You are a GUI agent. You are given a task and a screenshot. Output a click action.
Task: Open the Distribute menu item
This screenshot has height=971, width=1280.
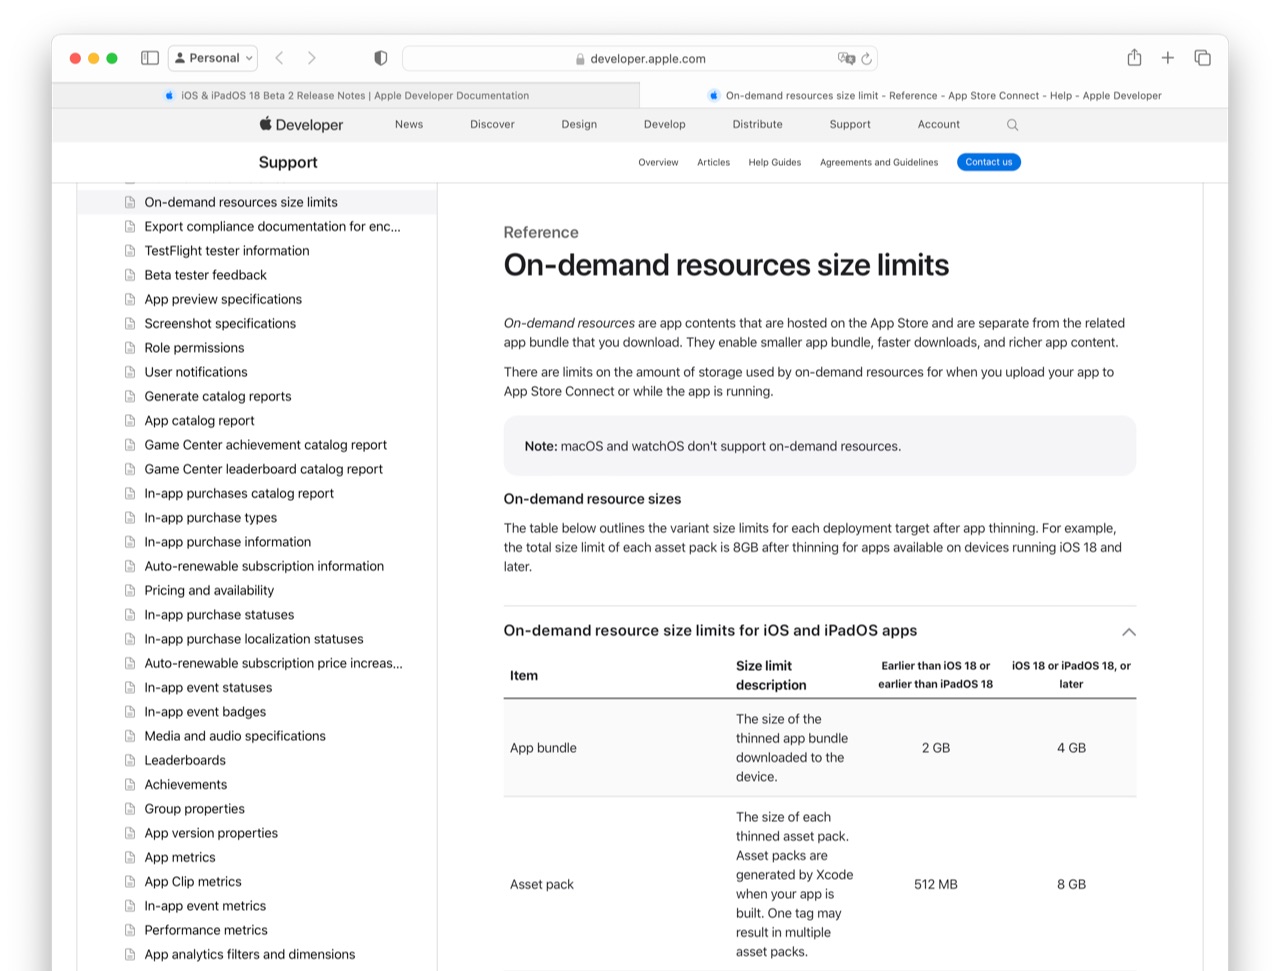(757, 124)
